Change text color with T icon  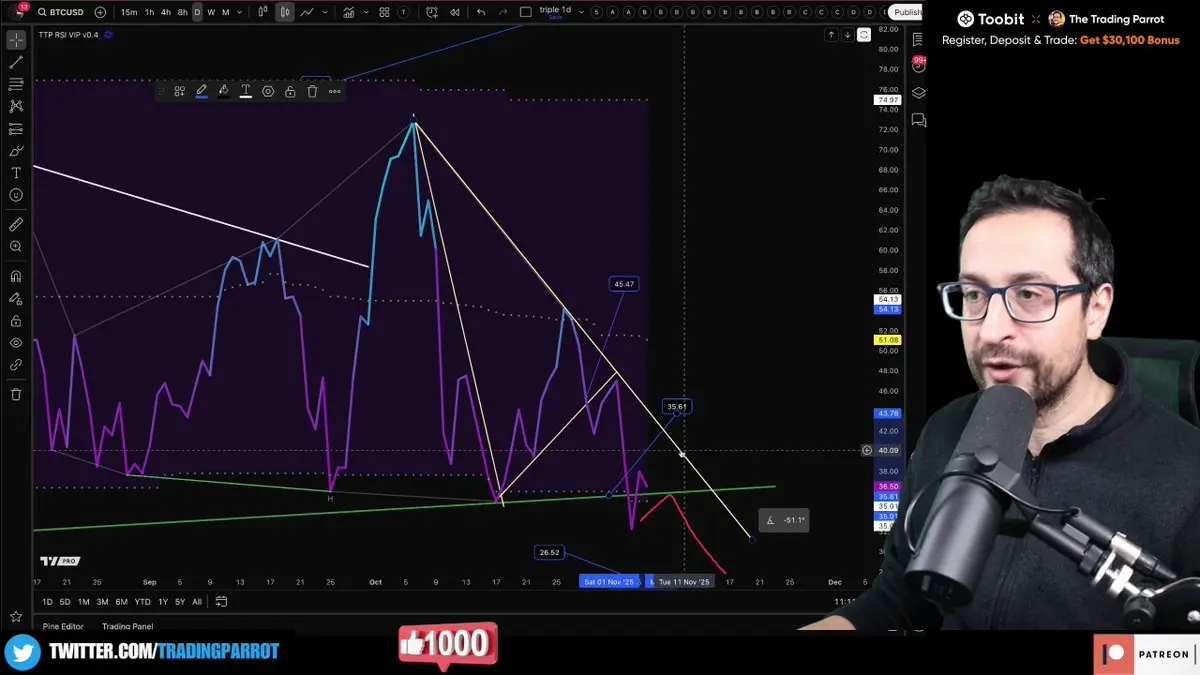coord(245,91)
